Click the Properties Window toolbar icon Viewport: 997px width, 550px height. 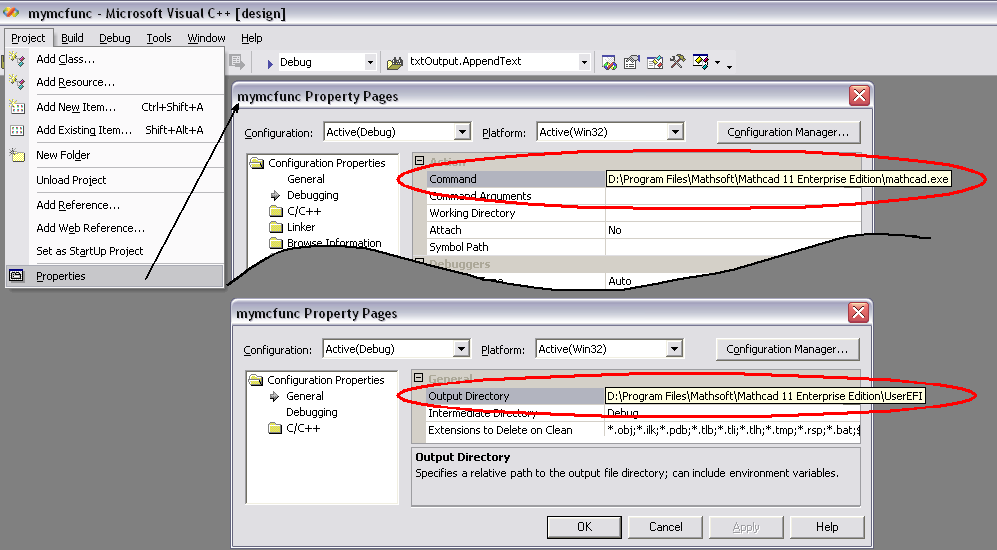[631, 62]
